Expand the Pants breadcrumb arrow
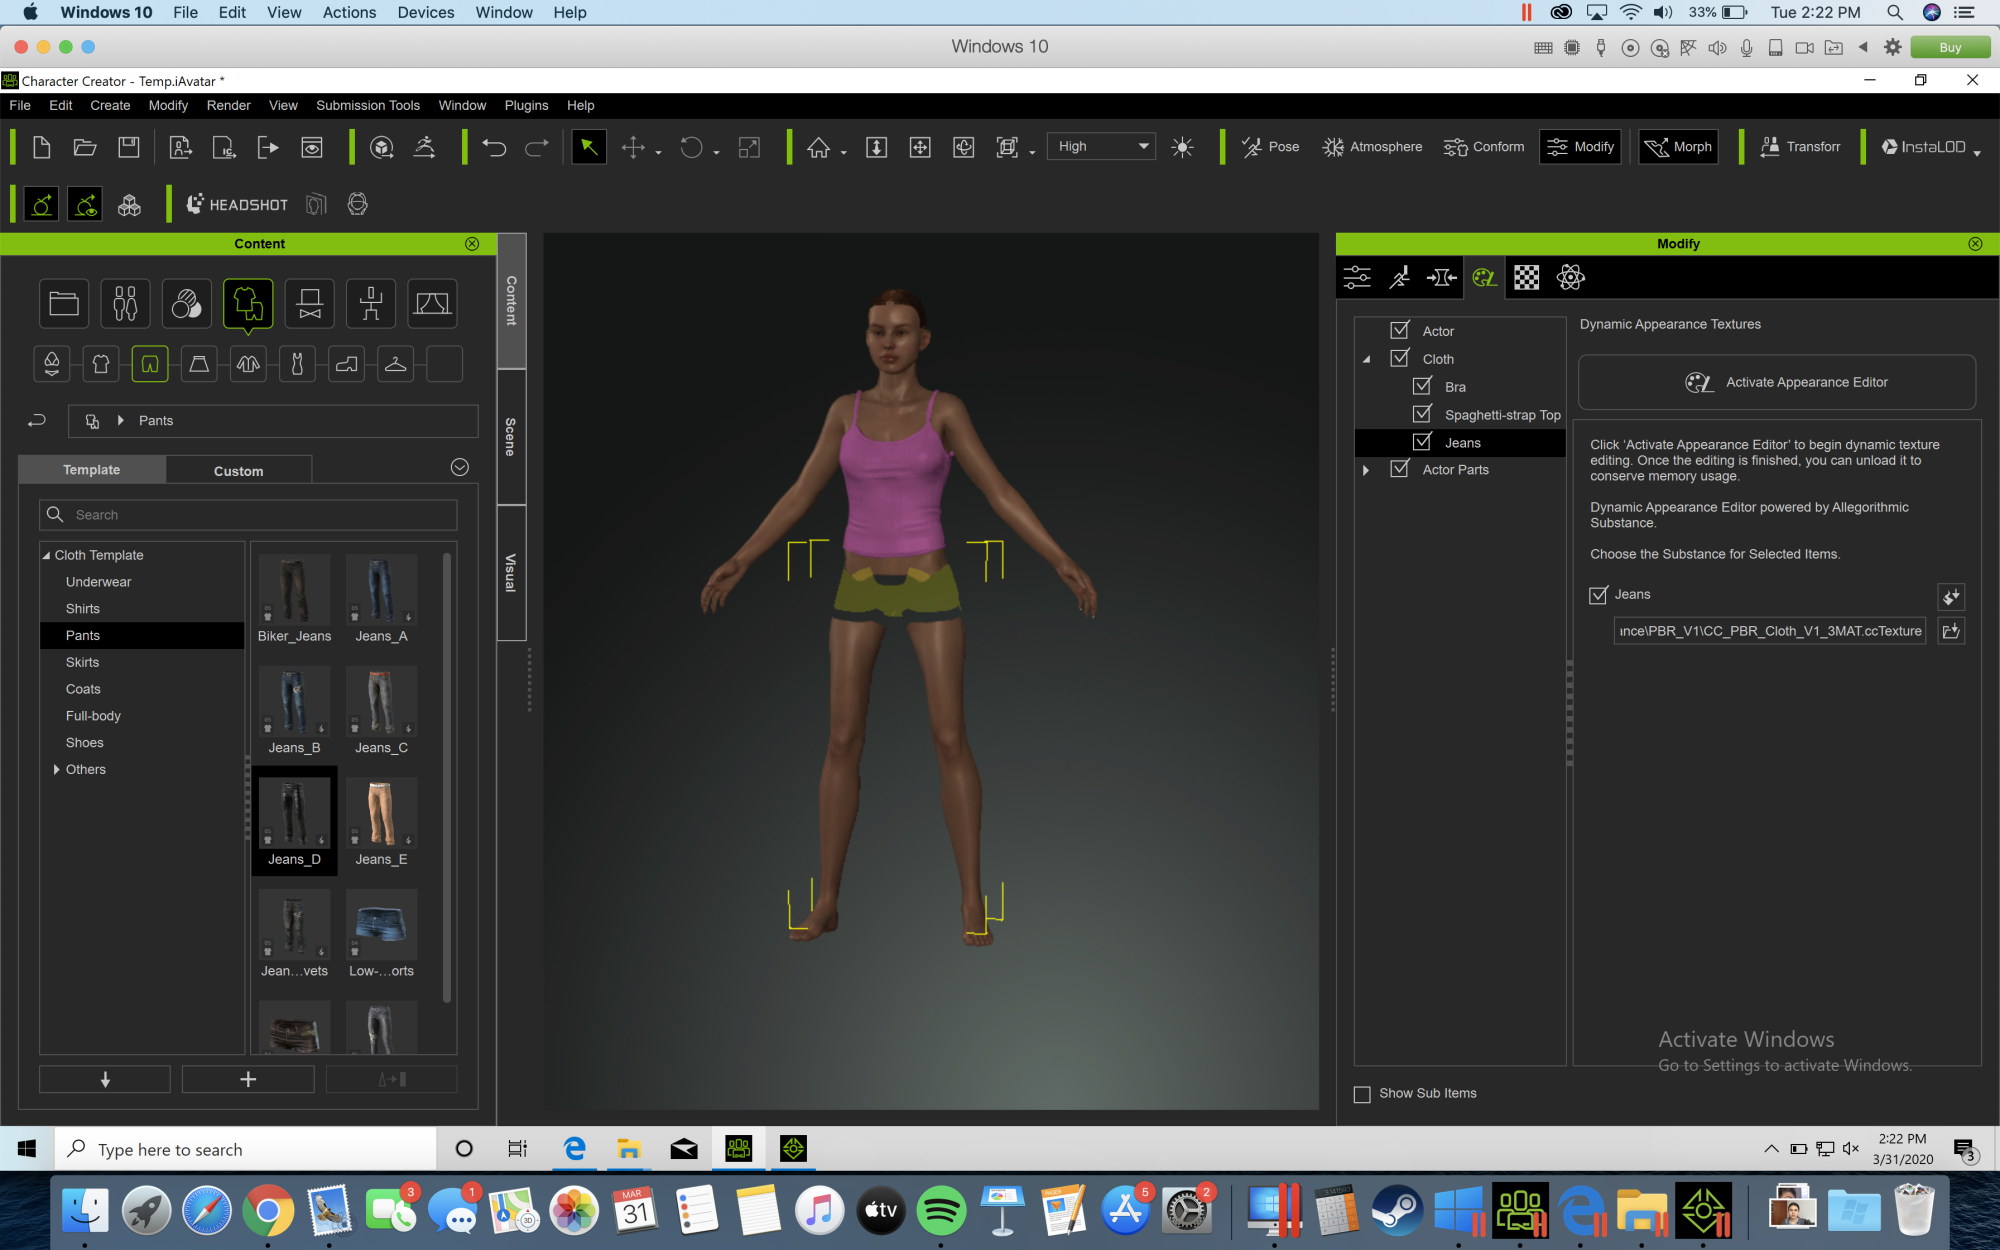This screenshot has height=1250, width=2000. point(121,421)
